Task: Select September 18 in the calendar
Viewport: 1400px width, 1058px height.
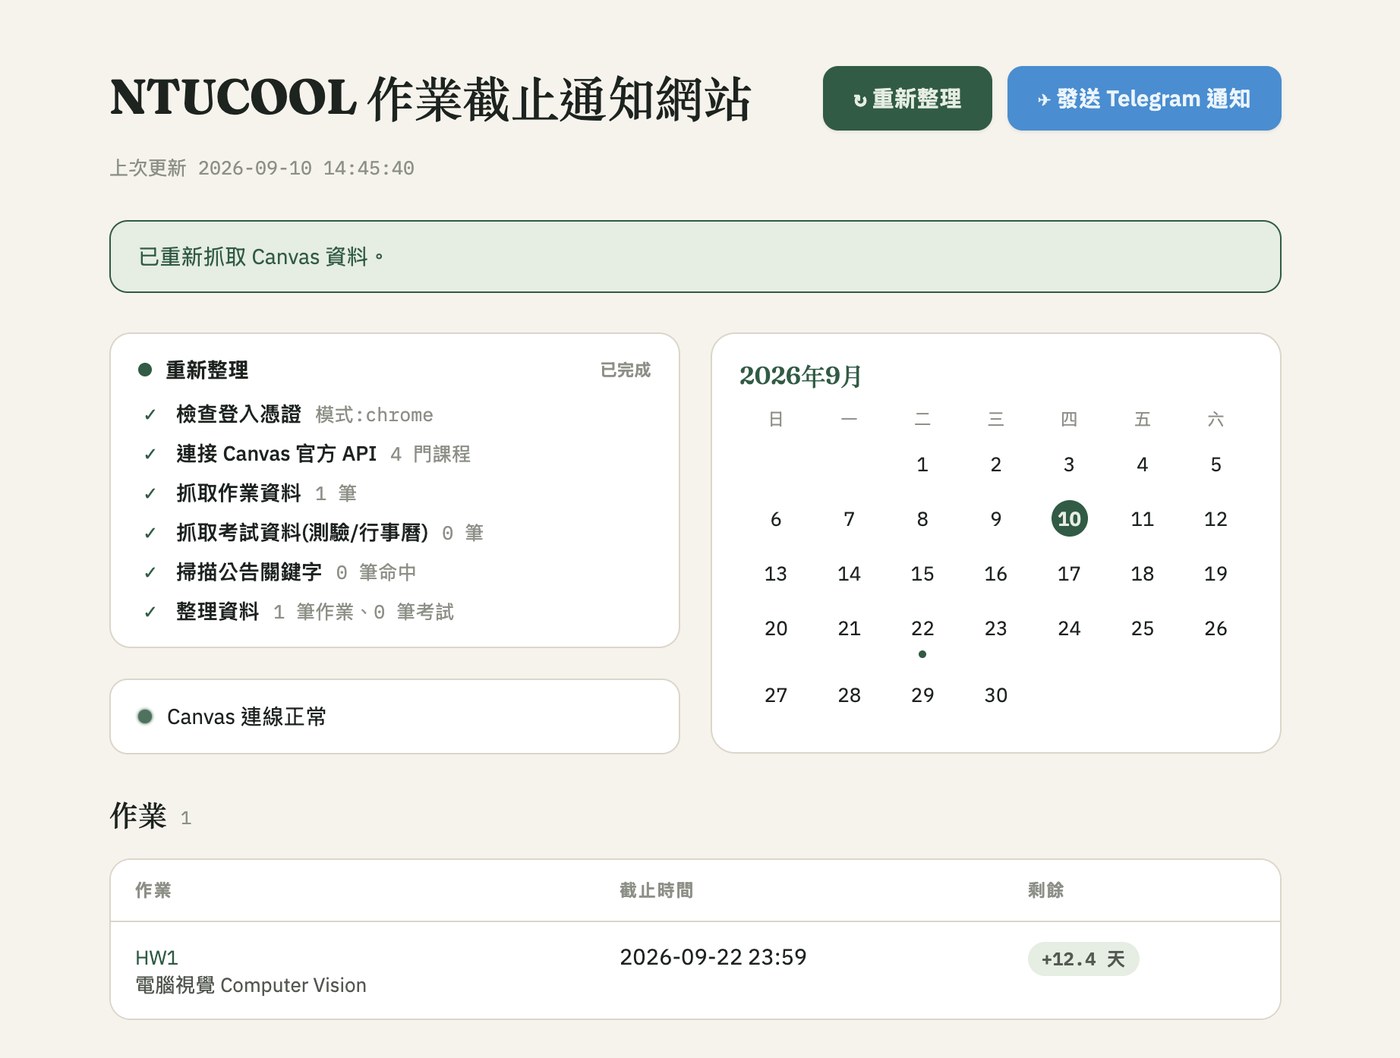Action: [x=1142, y=574]
